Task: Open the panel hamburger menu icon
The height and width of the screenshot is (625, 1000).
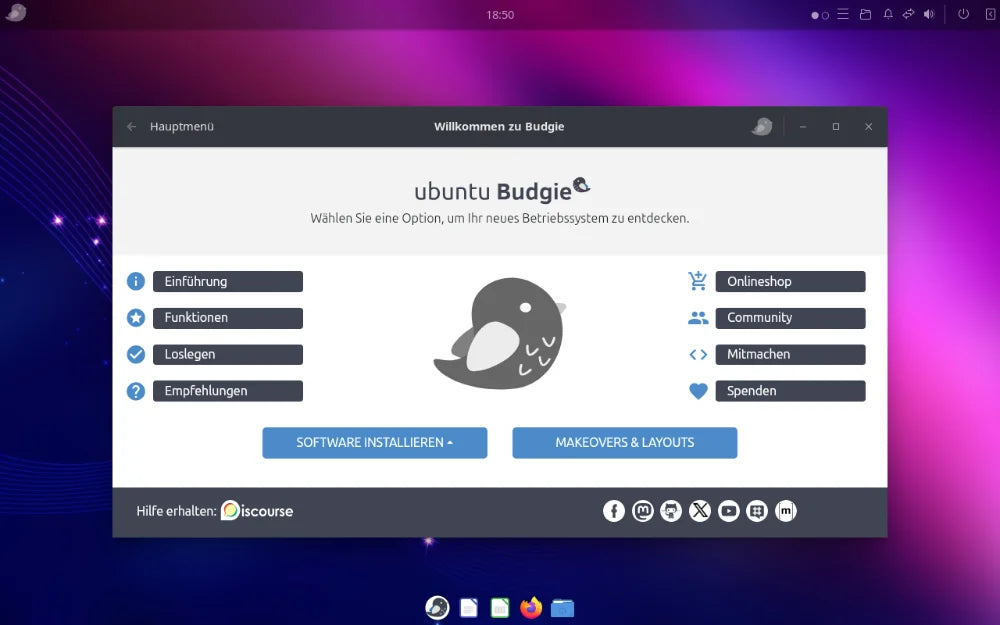Action: (x=843, y=14)
